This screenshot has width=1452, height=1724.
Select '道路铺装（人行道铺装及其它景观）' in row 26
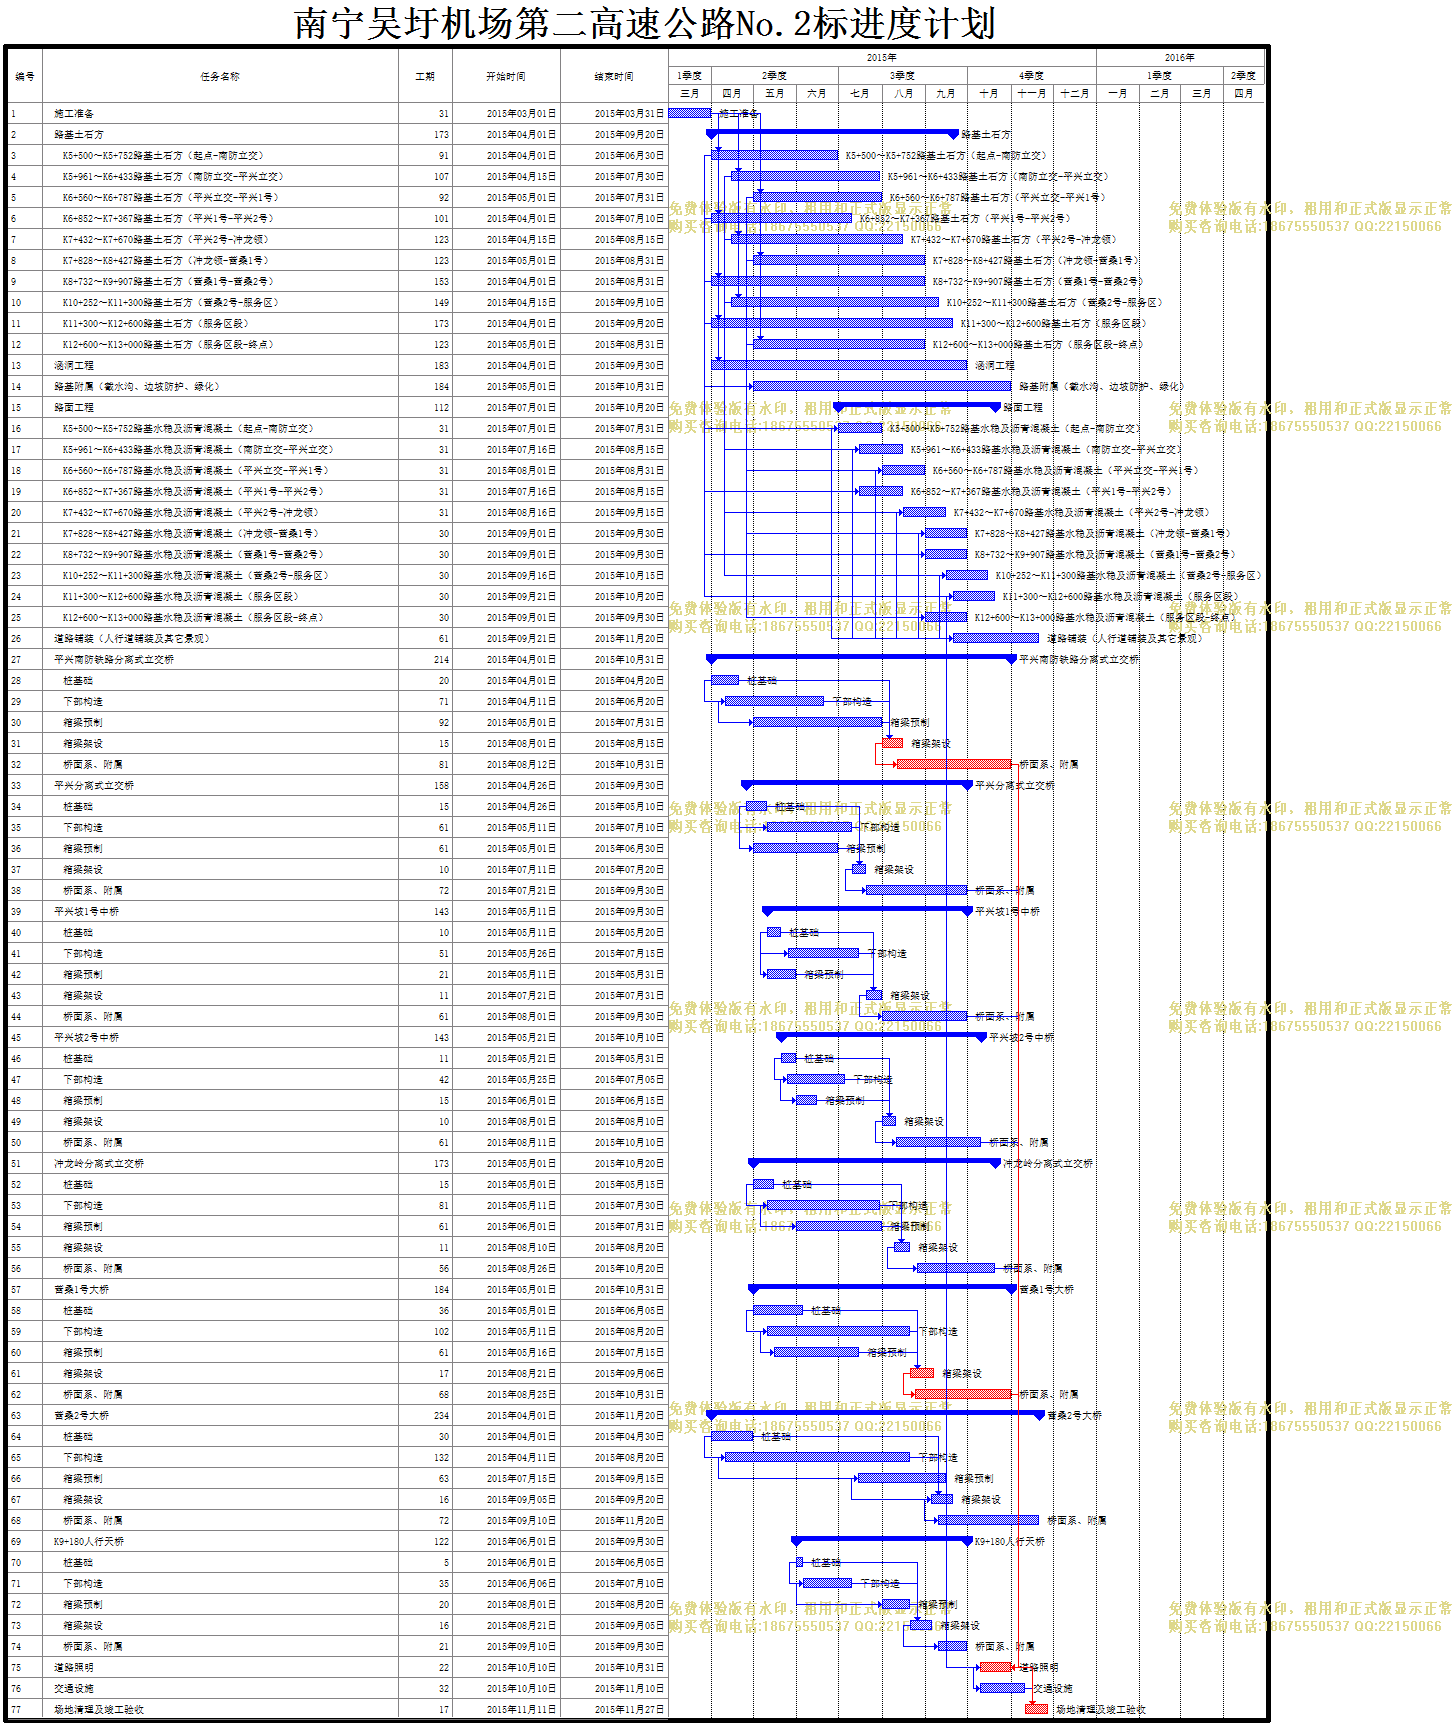click(x=132, y=639)
